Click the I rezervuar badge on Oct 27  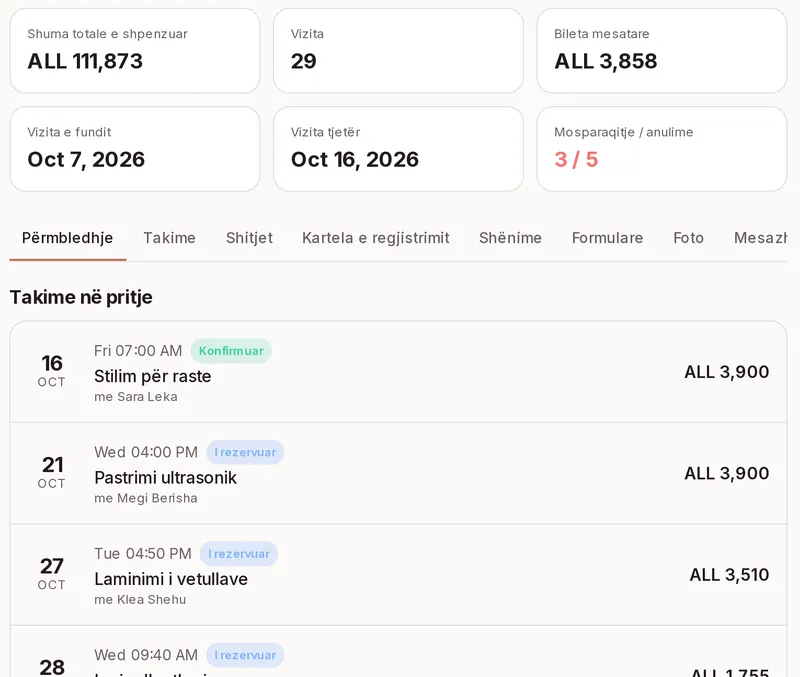[239, 554]
